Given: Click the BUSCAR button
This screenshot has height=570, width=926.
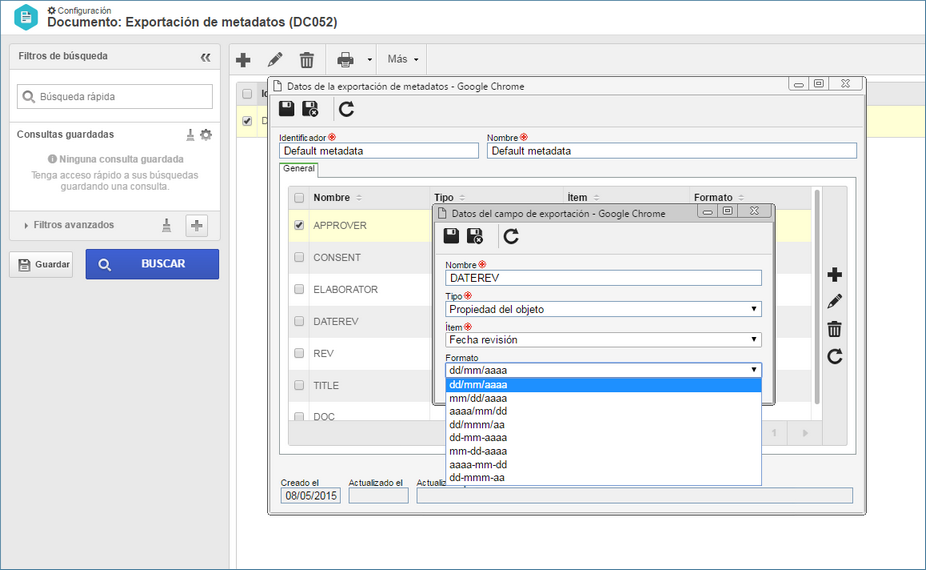Looking at the screenshot, I should point(152,264).
